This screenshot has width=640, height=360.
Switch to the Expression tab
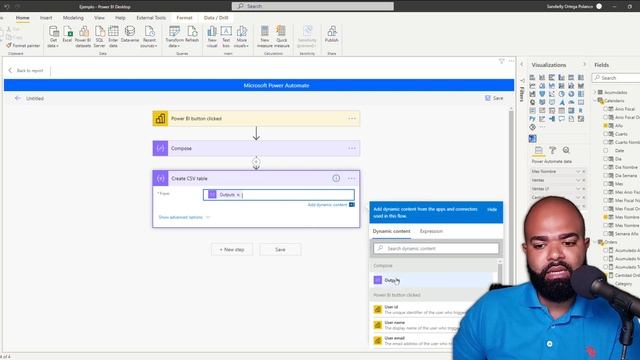[431, 231]
